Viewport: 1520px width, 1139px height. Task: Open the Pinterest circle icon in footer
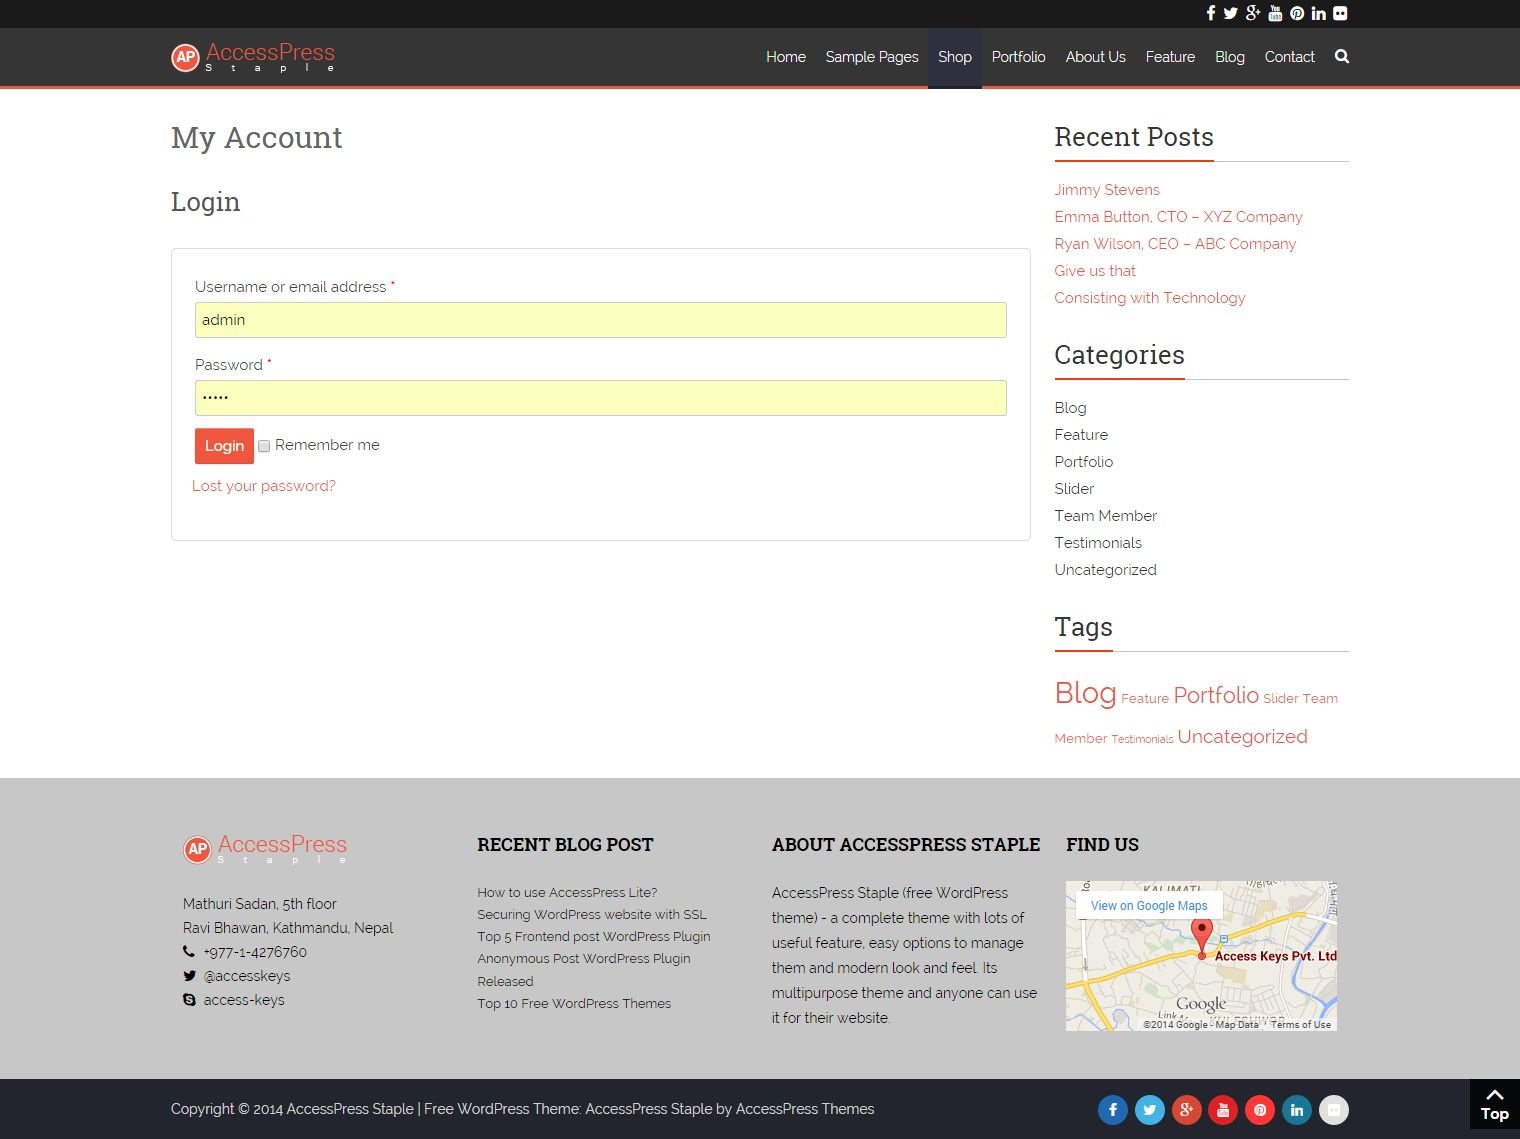(x=1260, y=1109)
